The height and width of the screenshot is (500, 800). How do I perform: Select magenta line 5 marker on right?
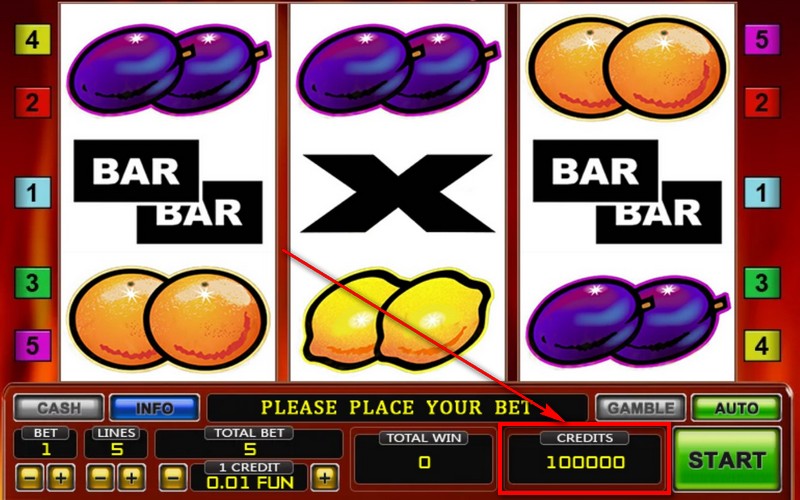coord(762,39)
